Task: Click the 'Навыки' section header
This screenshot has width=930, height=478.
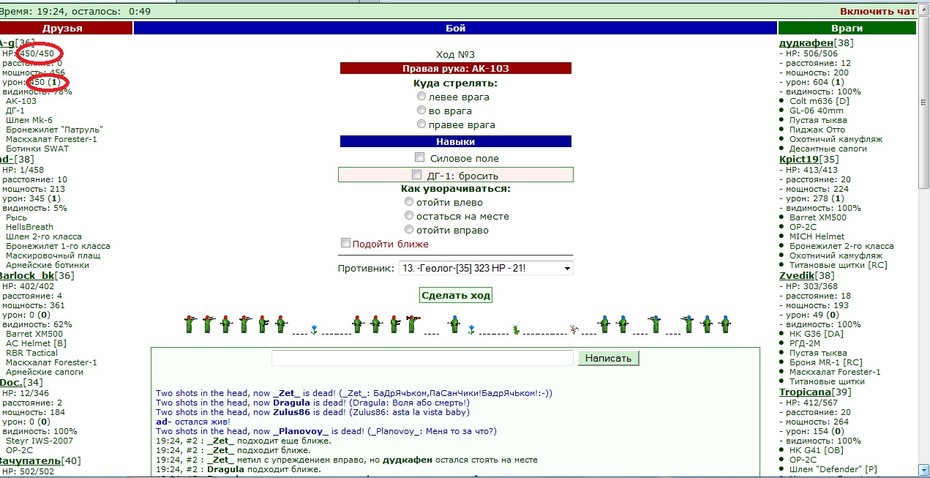Action: [x=456, y=141]
